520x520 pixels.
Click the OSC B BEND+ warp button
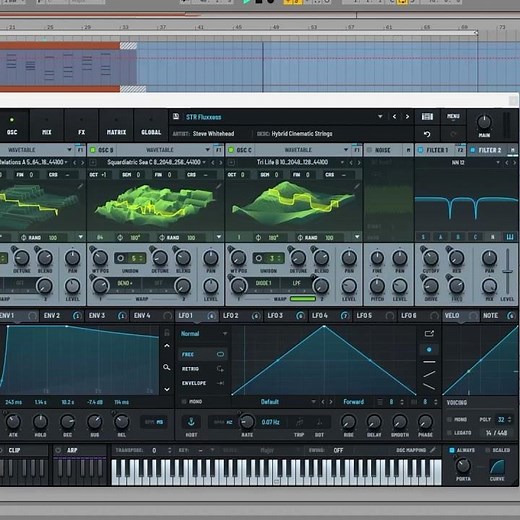pos(125,283)
